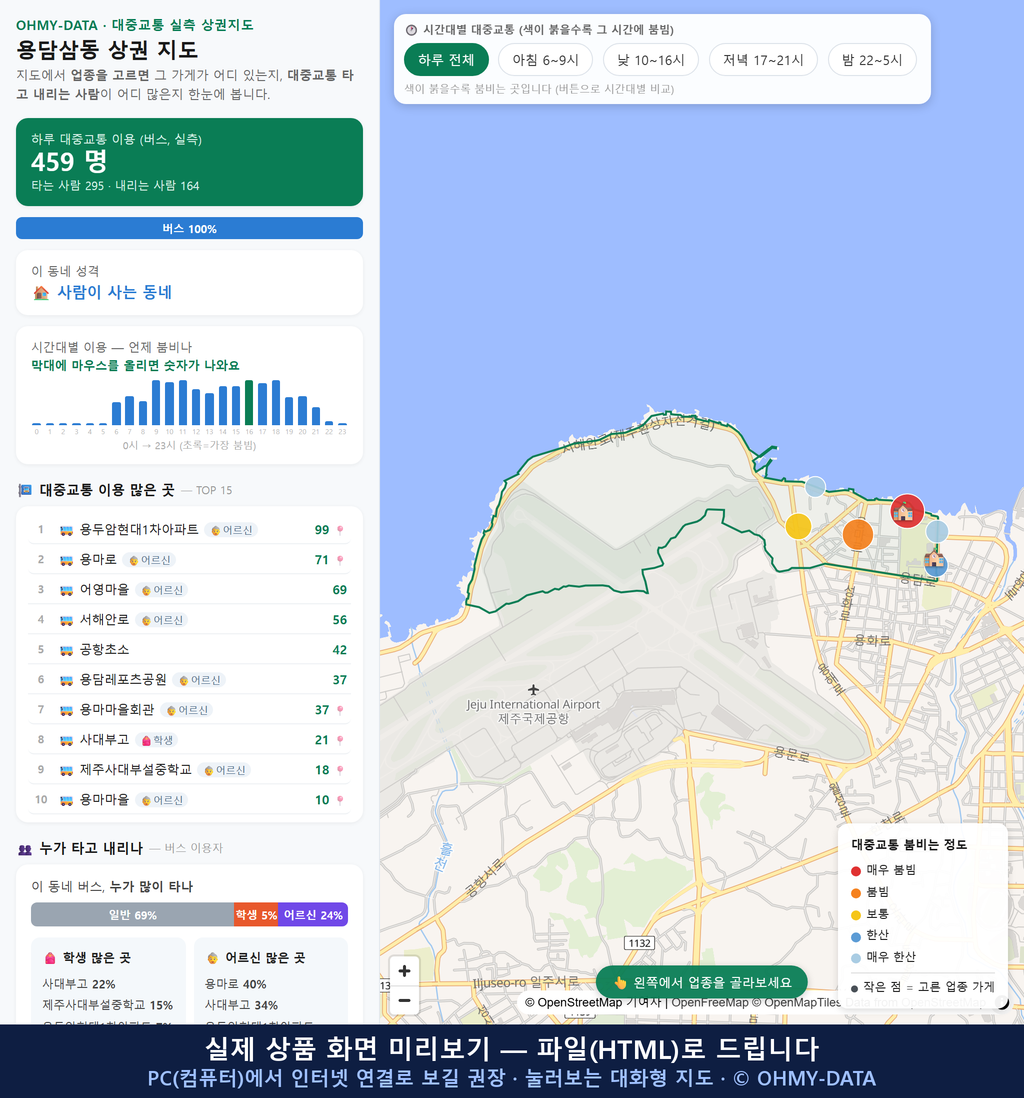1024x1098 pixels.
Task: Click the 69 count in 어영마을 row
Action: coord(340,590)
